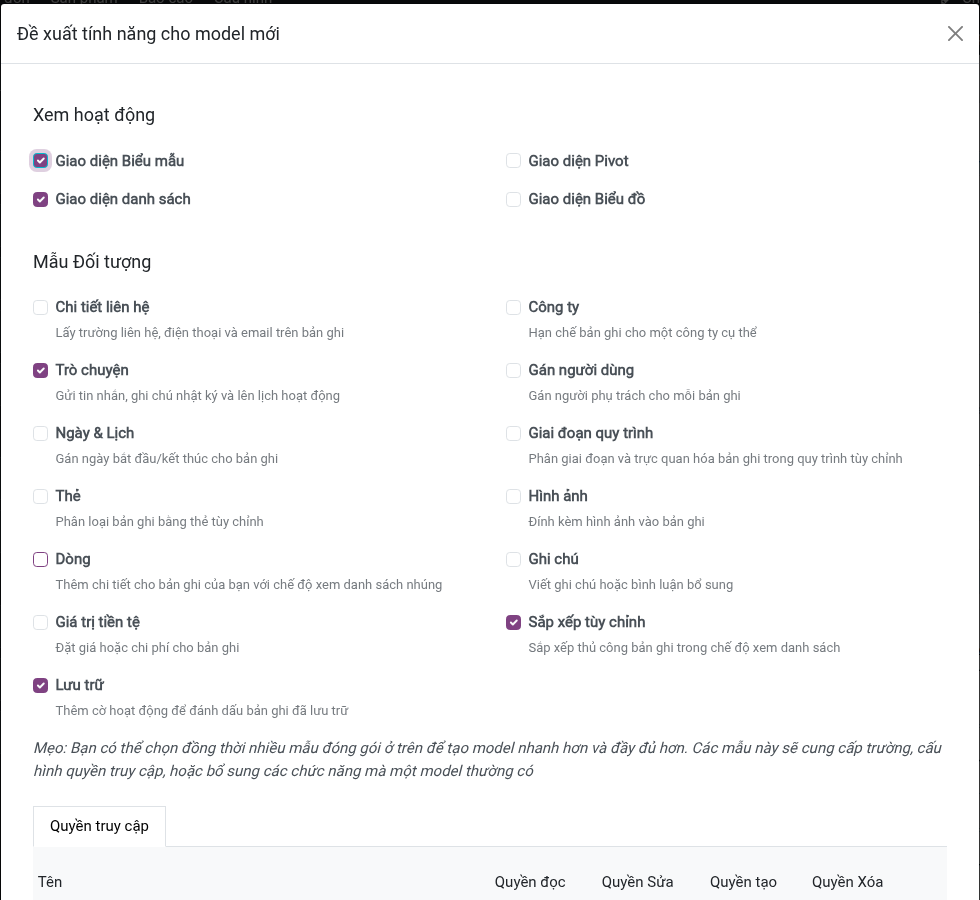The width and height of the screenshot is (980, 900).
Task: Uncheck the Giao diện Biểu mẫu checkbox
Action: click(41, 161)
